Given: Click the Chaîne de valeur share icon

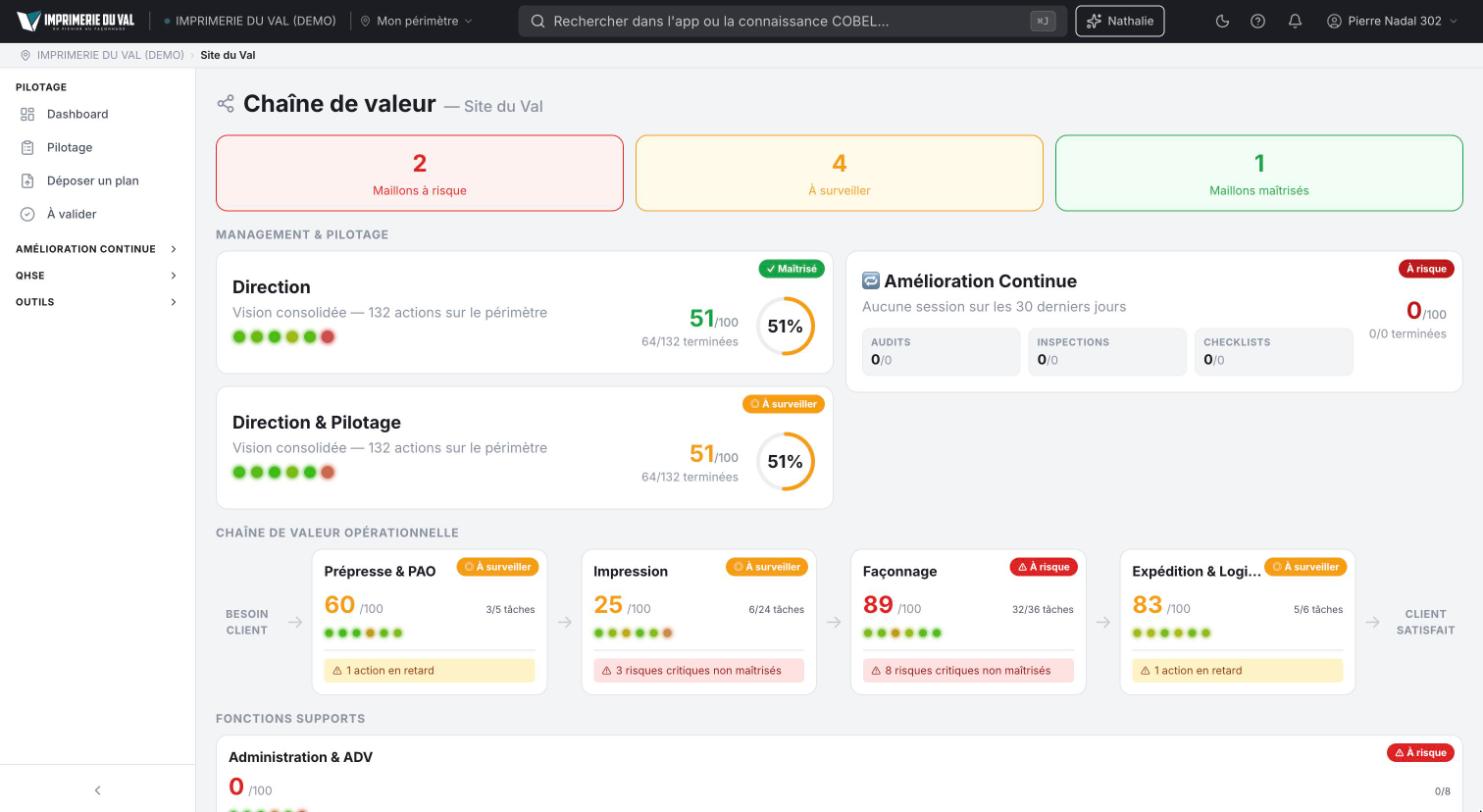Looking at the screenshot, I should (x=226, y=104).
